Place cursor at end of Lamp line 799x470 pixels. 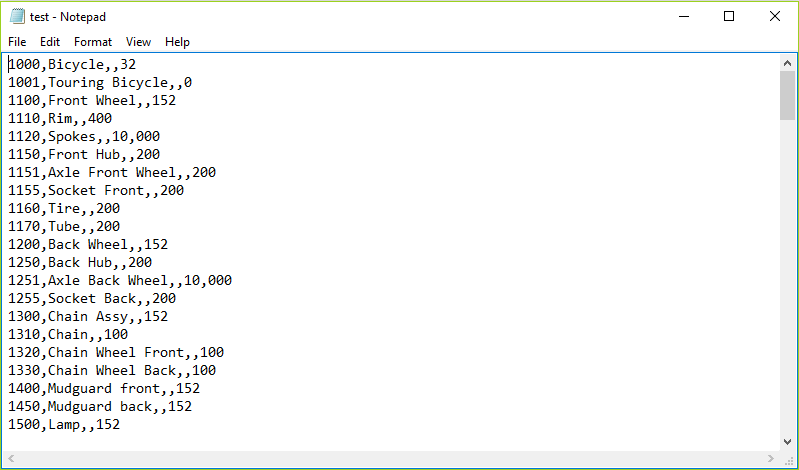tap(120, 424)
